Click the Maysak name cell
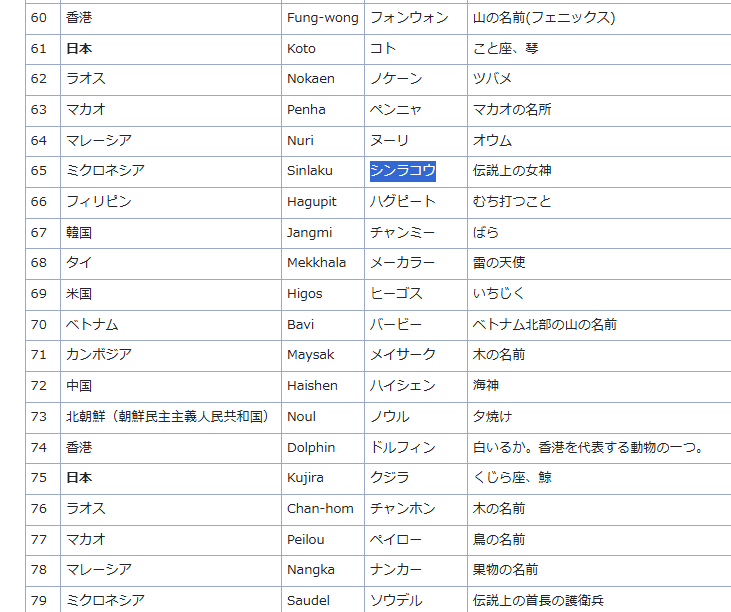This screenshot has width=731, height=612. pyautogui.click(x=311, y=355)
